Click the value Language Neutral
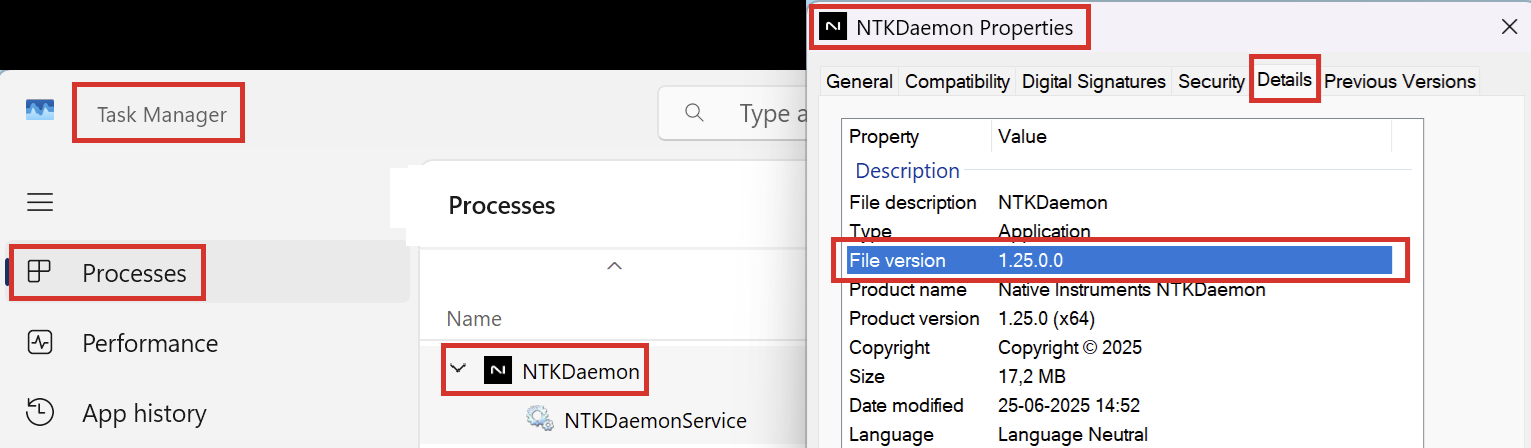This screenshot has height=448, width=1531. point(1073,434)
